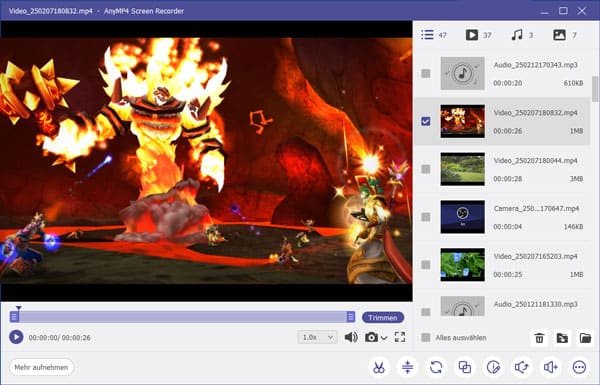Maximize the AnyMP4 Screen Recorder window

563,11
